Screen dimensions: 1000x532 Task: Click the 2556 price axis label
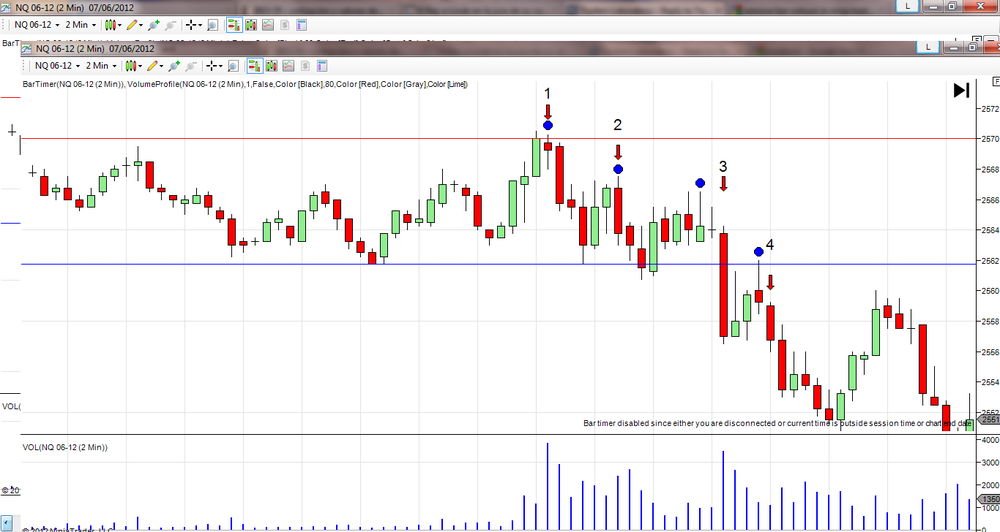(x=990, y=351)
